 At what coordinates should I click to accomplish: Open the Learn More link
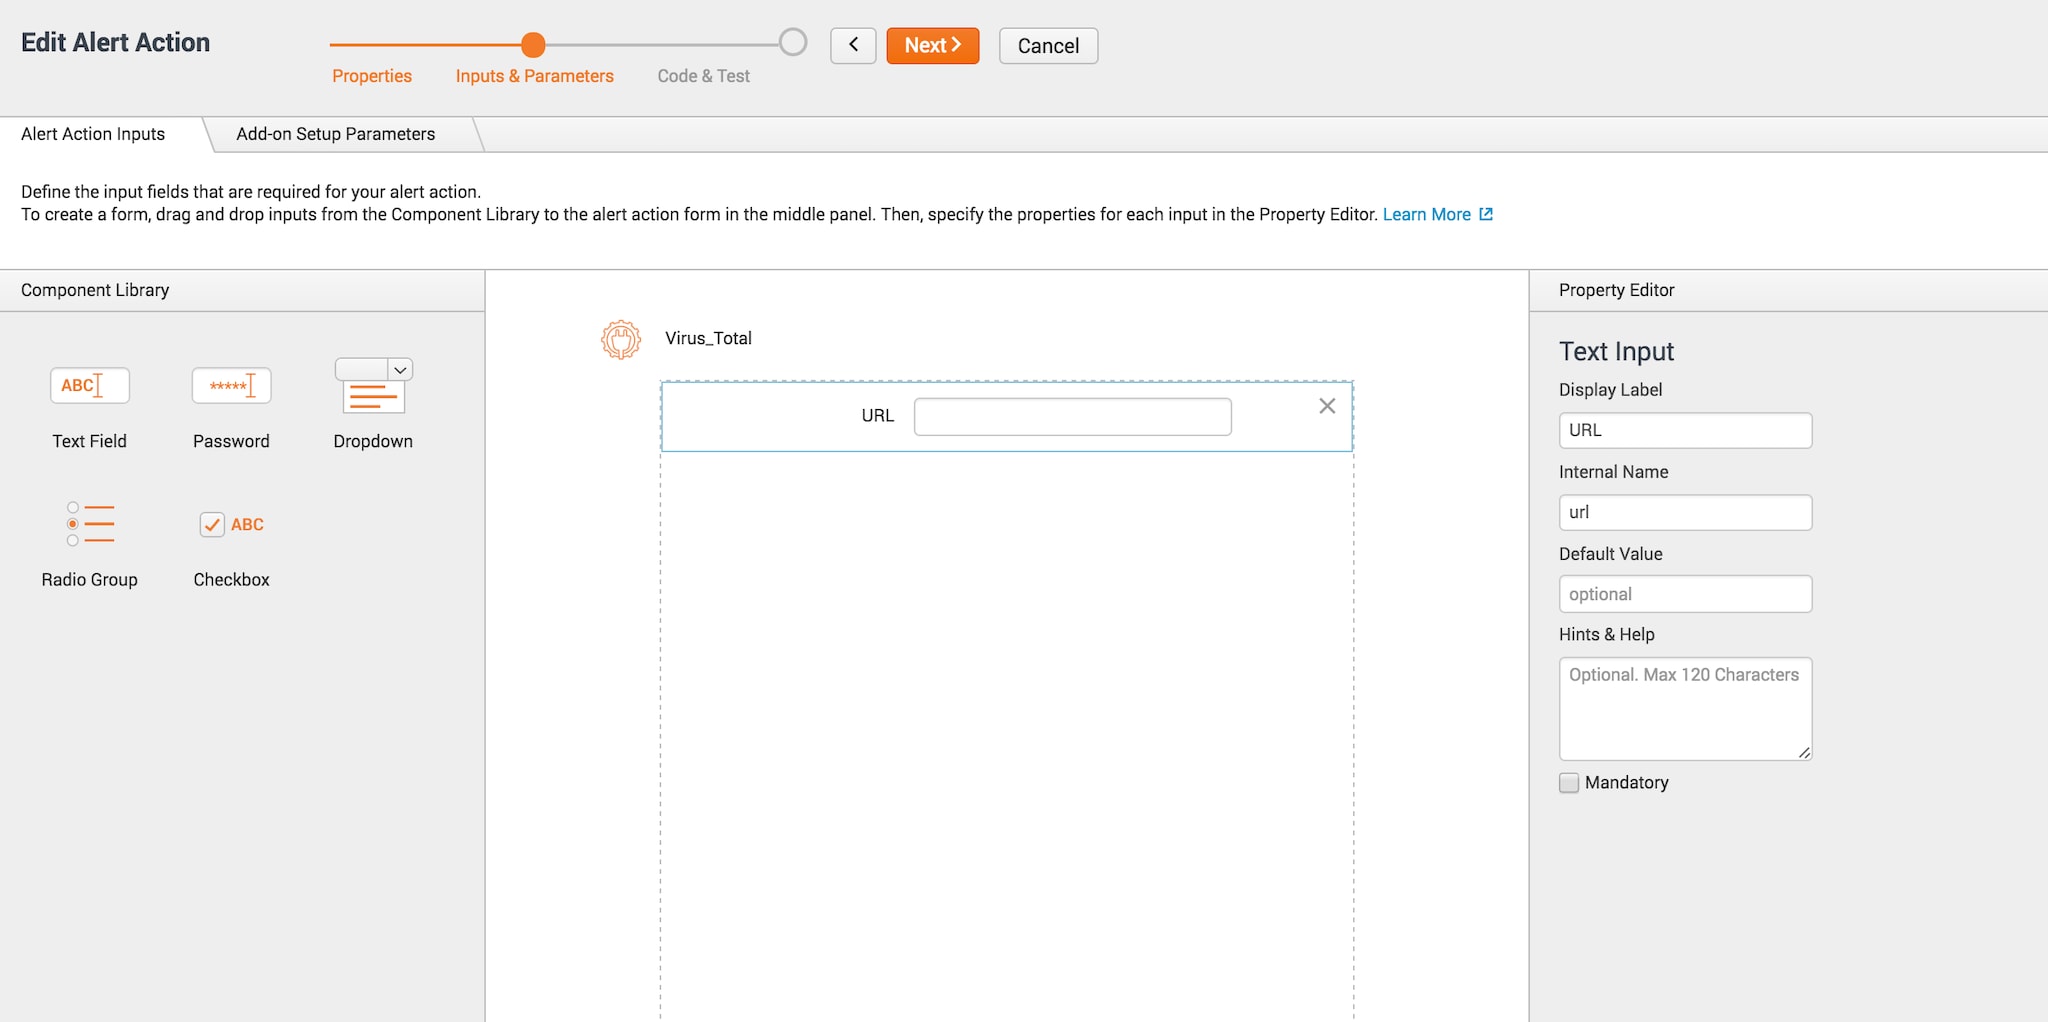1426,214
